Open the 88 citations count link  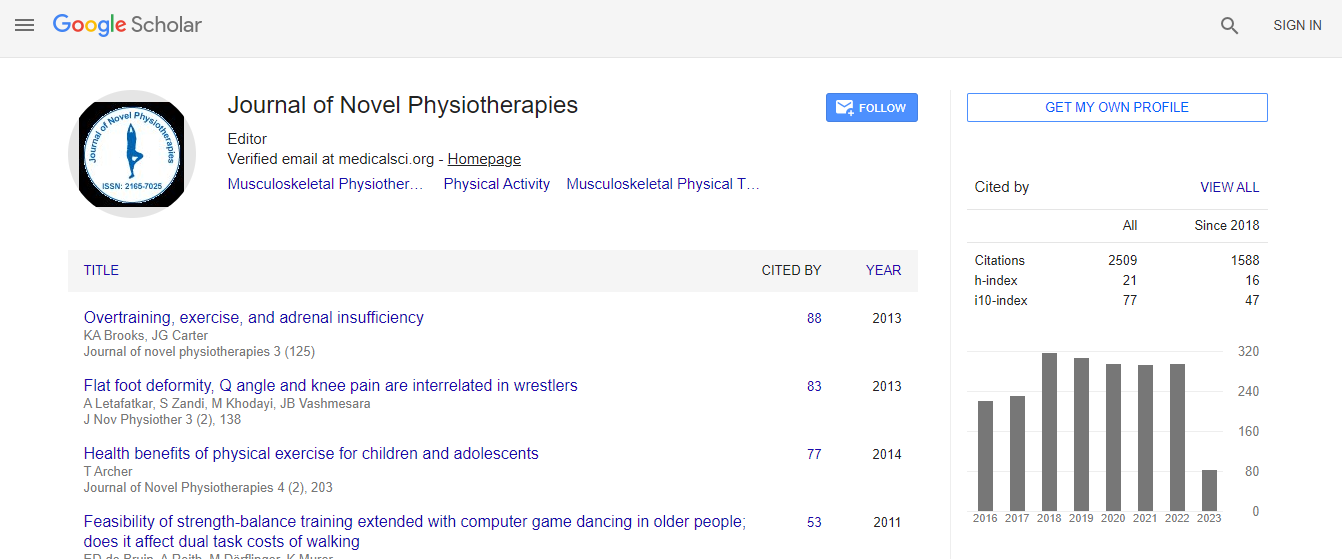coord(814,318)
